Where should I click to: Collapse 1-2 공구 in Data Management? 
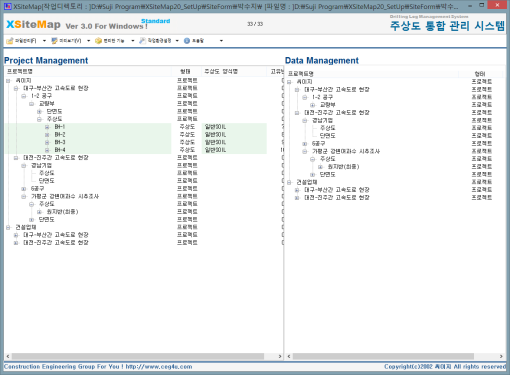click(305, 97)
